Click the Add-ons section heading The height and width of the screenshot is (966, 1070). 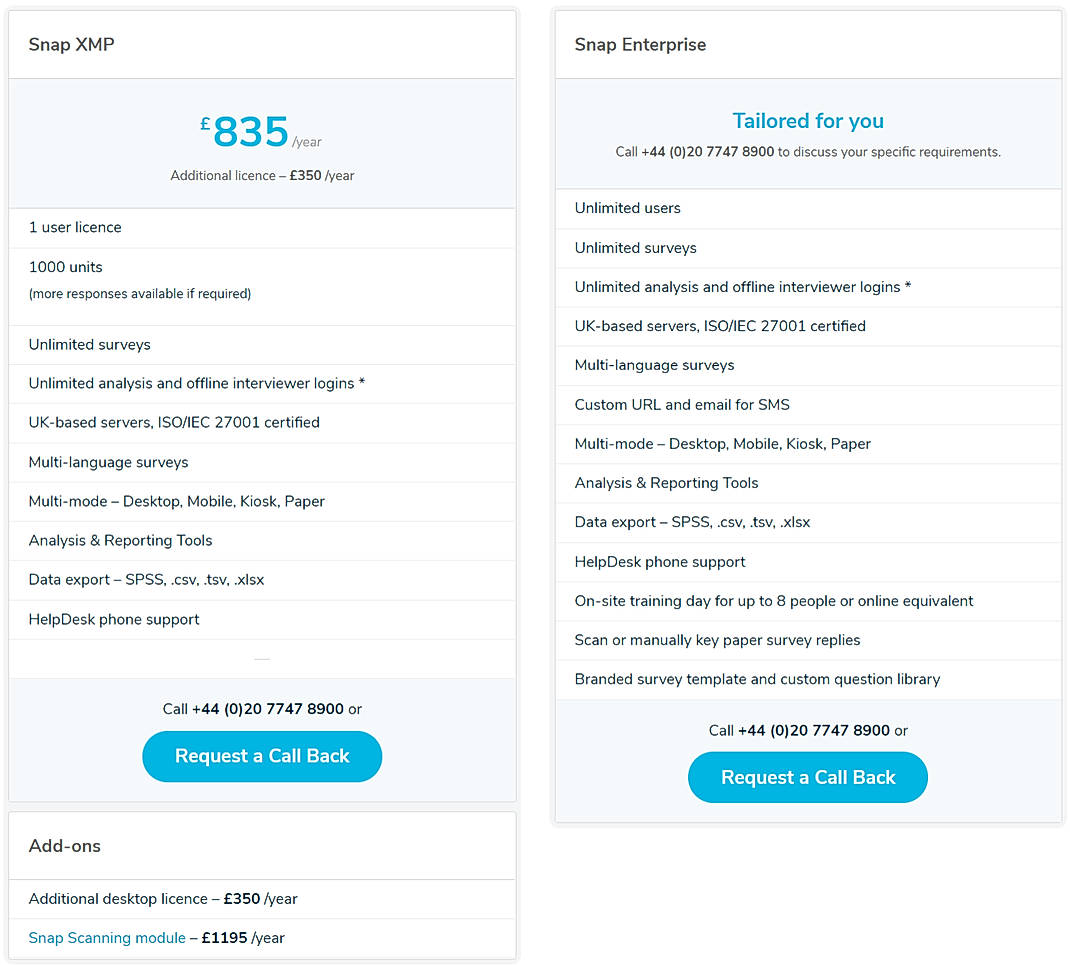point(64,846)
